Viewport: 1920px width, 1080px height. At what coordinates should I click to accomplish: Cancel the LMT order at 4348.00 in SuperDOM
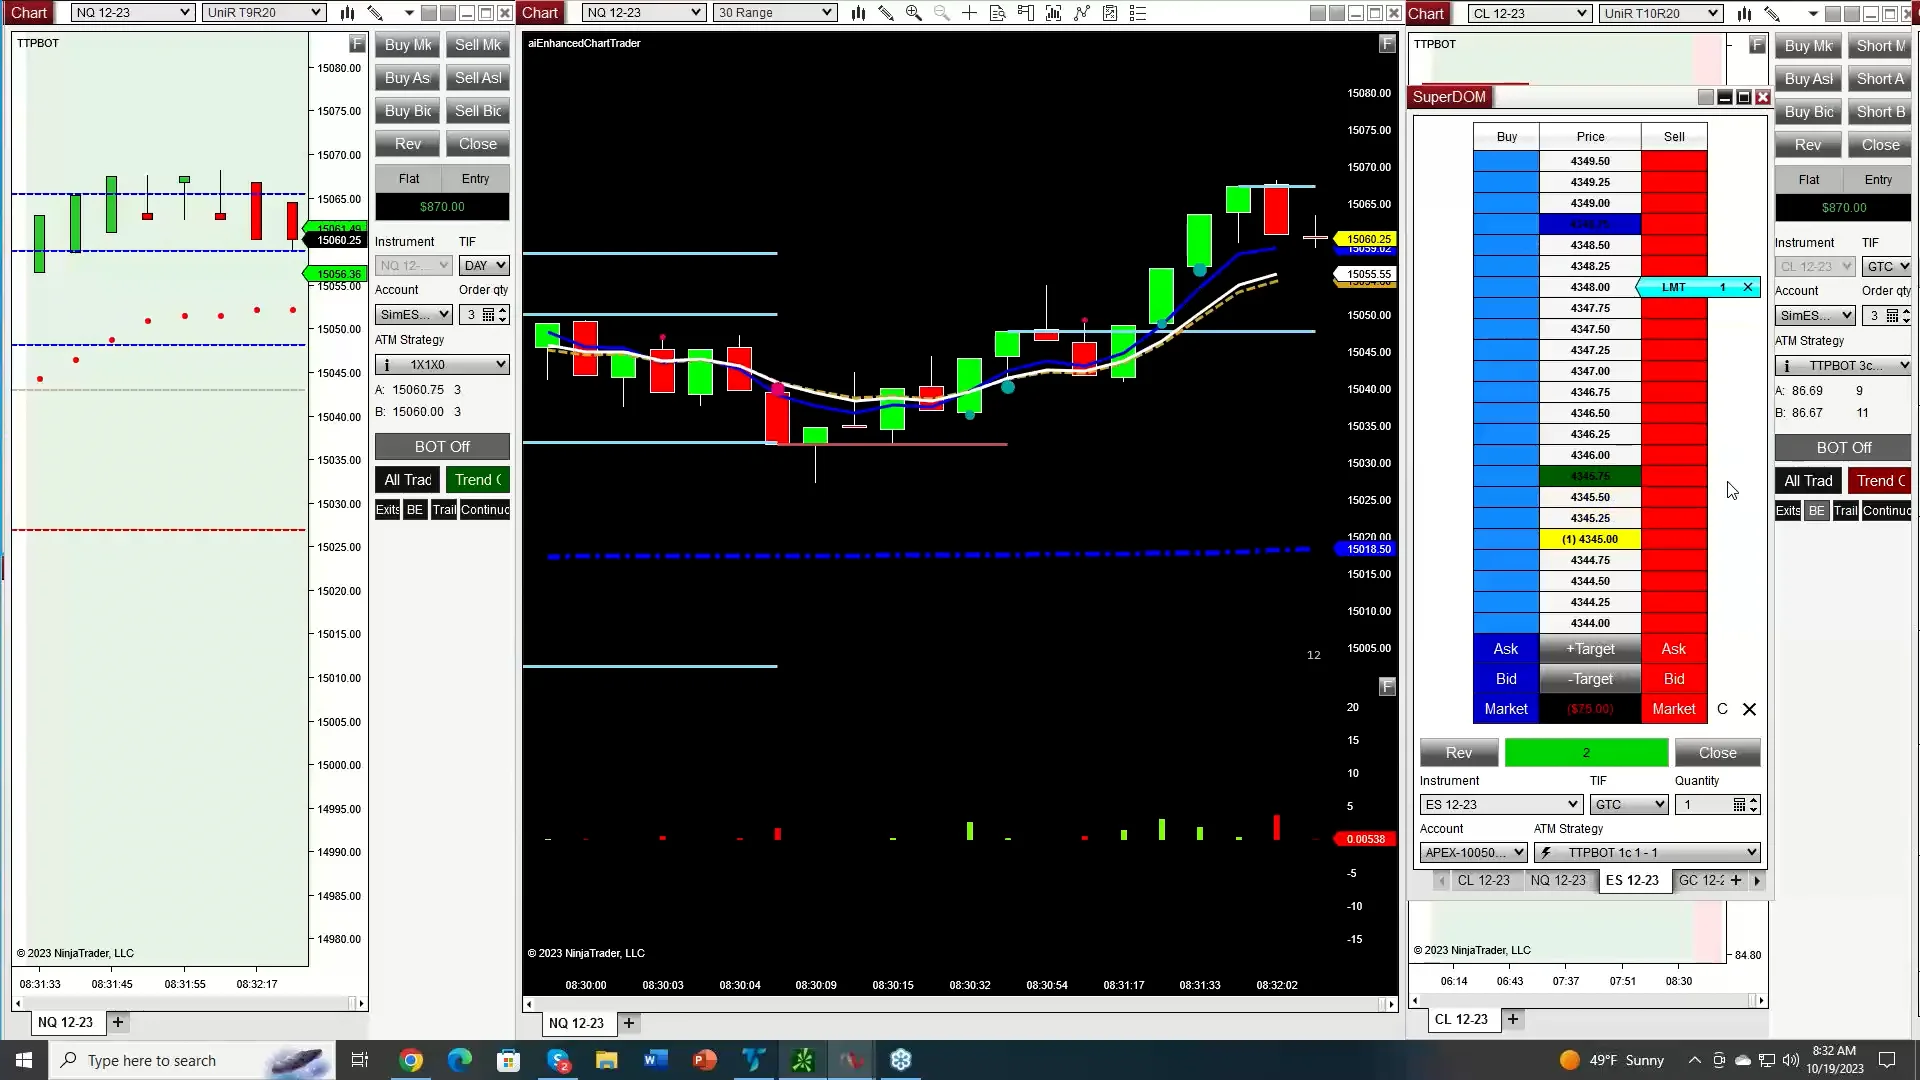coord(1748,287)
